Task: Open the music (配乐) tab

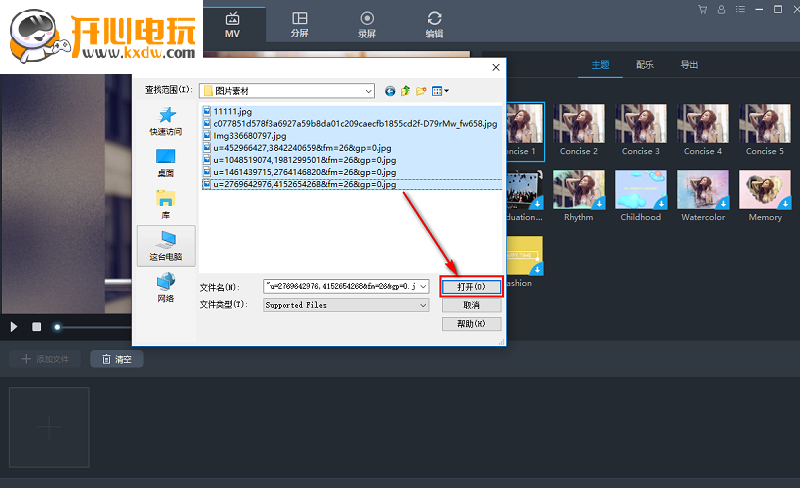Action: coord(645,65)
